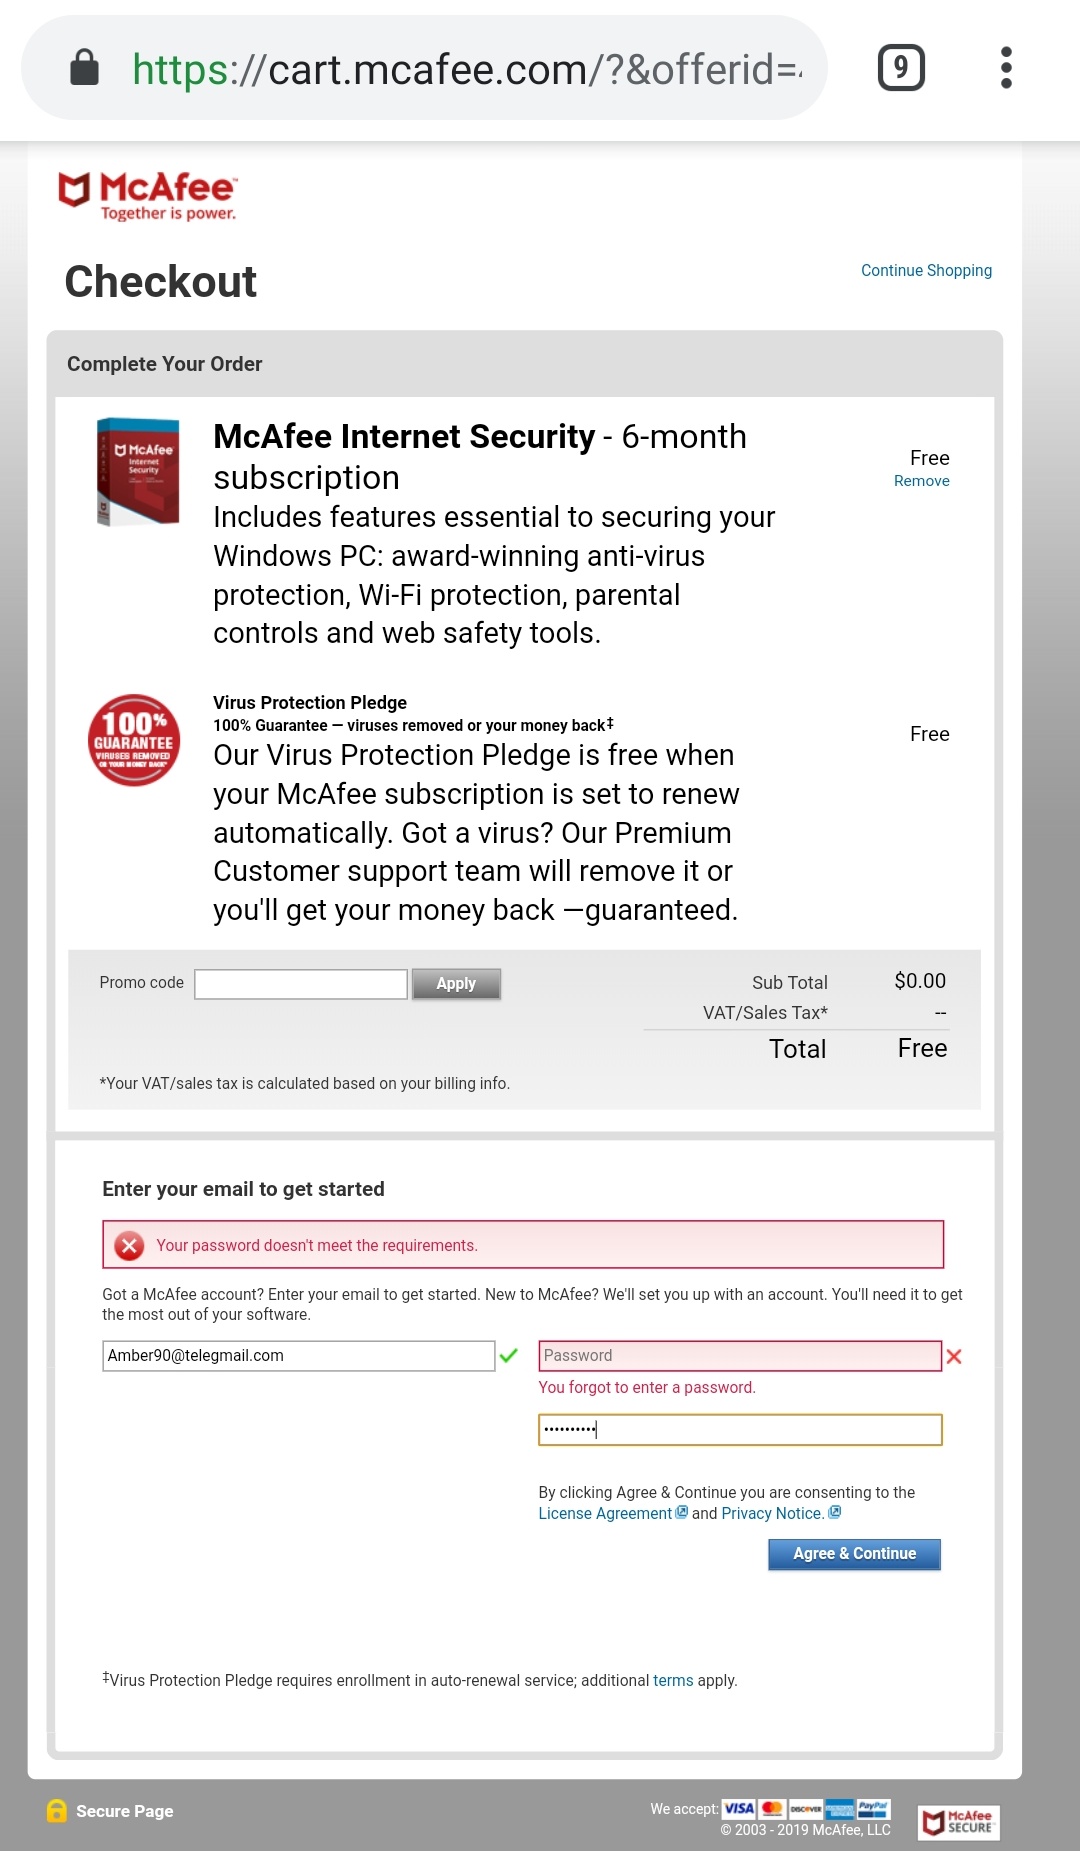Click the McAfee Internet Security box image
Screen dimensions: 1080x1851
pos(138,472)
